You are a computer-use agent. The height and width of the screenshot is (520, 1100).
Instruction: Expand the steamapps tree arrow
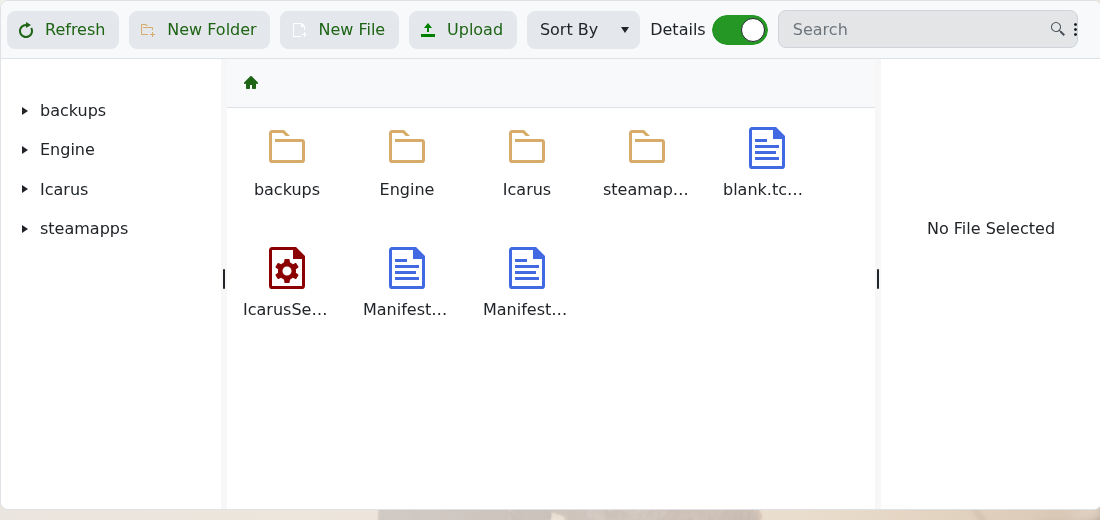25,228
